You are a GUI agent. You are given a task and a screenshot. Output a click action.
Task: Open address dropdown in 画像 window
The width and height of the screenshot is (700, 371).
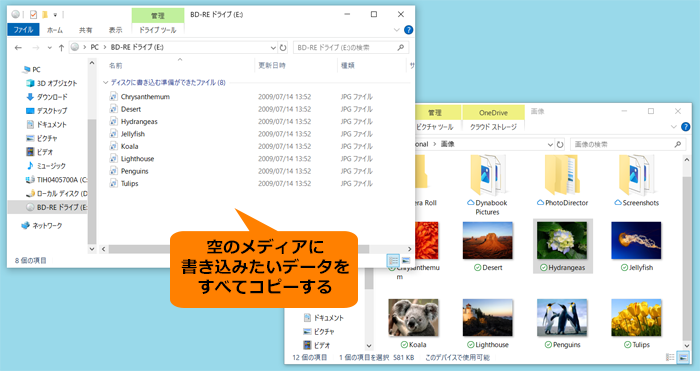550,144
